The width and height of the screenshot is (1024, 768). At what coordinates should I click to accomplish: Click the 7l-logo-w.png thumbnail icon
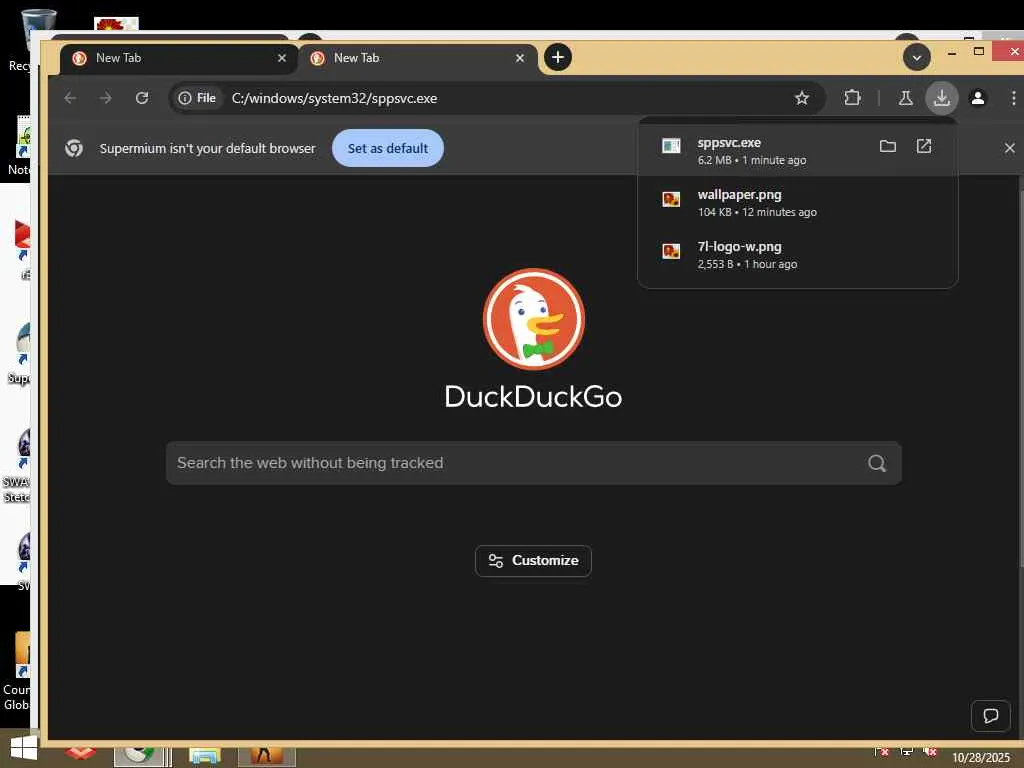click(671, 251)
